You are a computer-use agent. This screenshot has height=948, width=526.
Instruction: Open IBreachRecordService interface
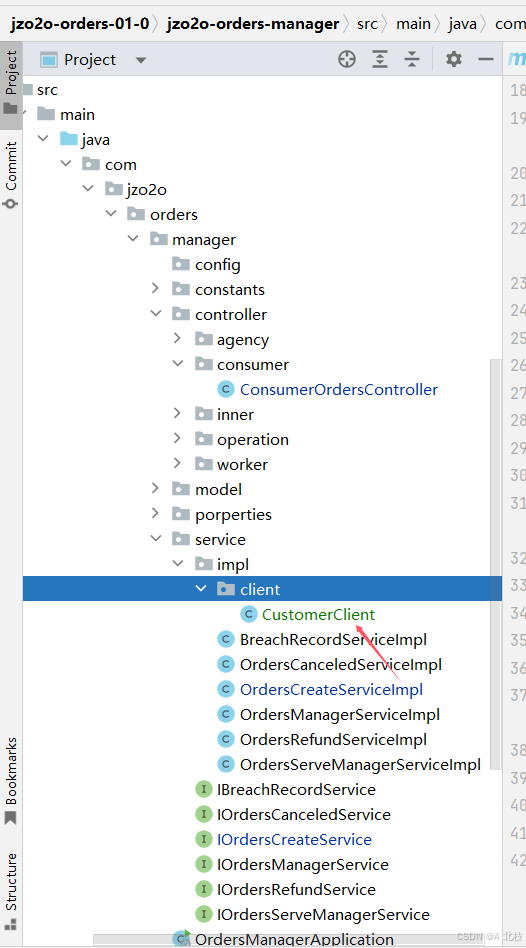point(296,790)
